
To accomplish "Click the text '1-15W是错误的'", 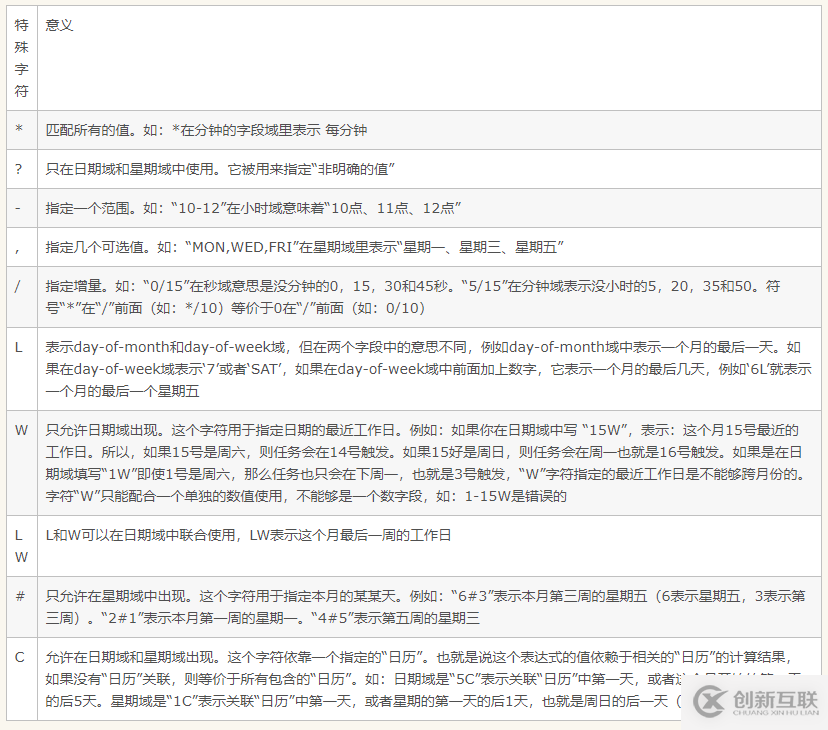I will [515, 497].
